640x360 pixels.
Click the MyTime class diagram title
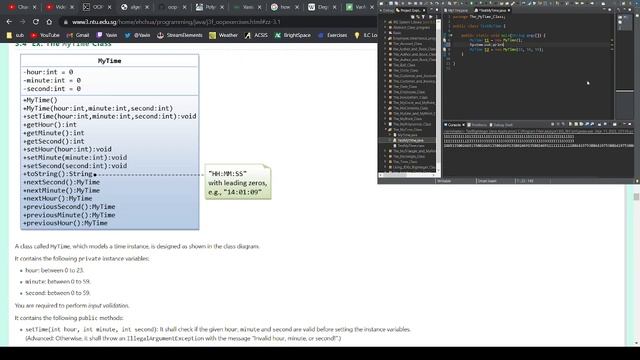[x=109, y=61]
